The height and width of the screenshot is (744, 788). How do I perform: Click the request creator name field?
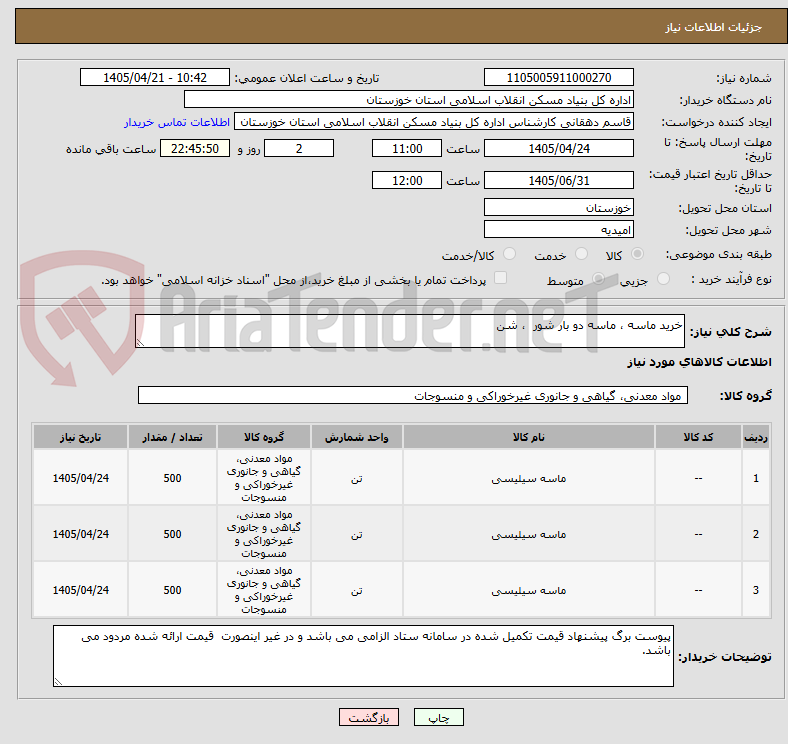point(434,122)
